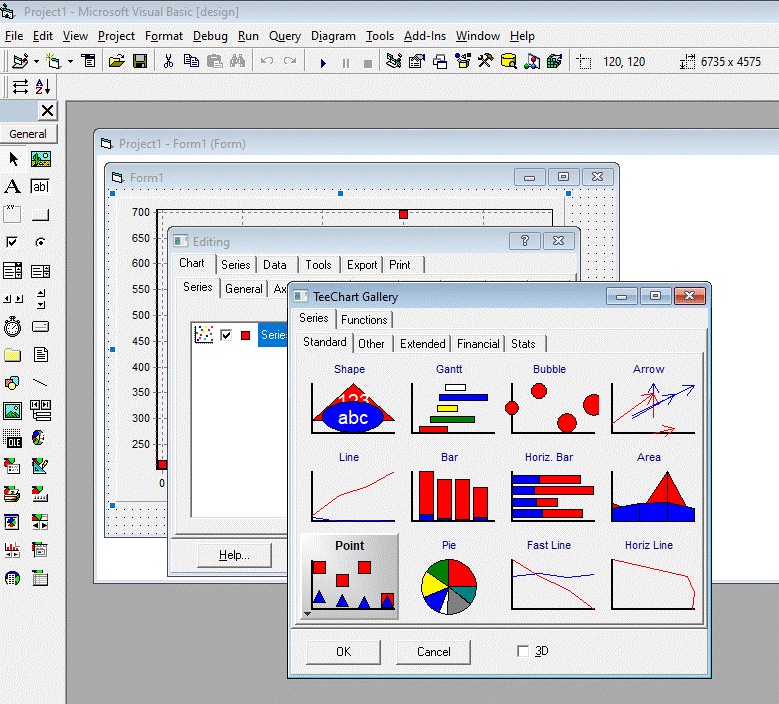Choose the Horiz Line chart thumbnail
Viewport: 779px width, 704px height.
point(649,578)
